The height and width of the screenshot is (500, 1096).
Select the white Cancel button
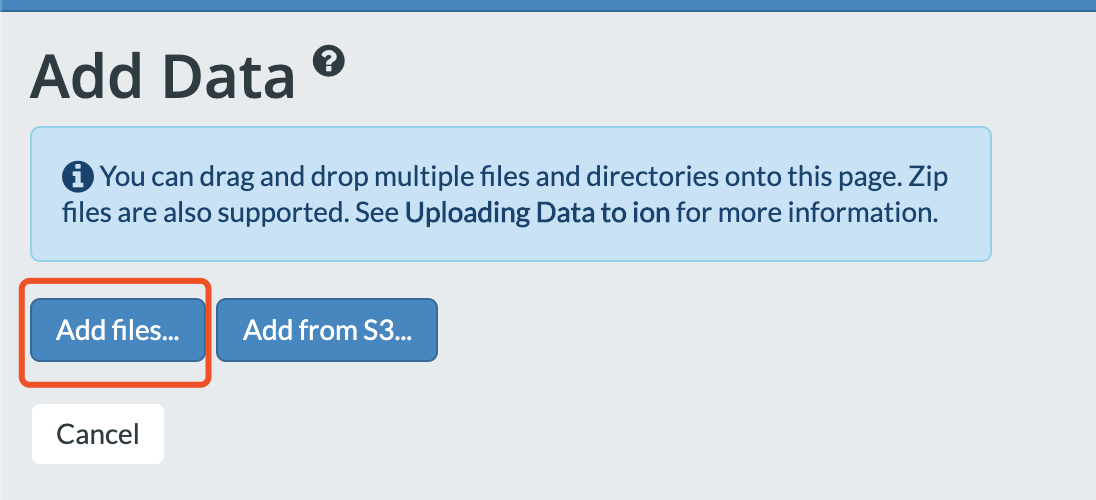(98, 434)
